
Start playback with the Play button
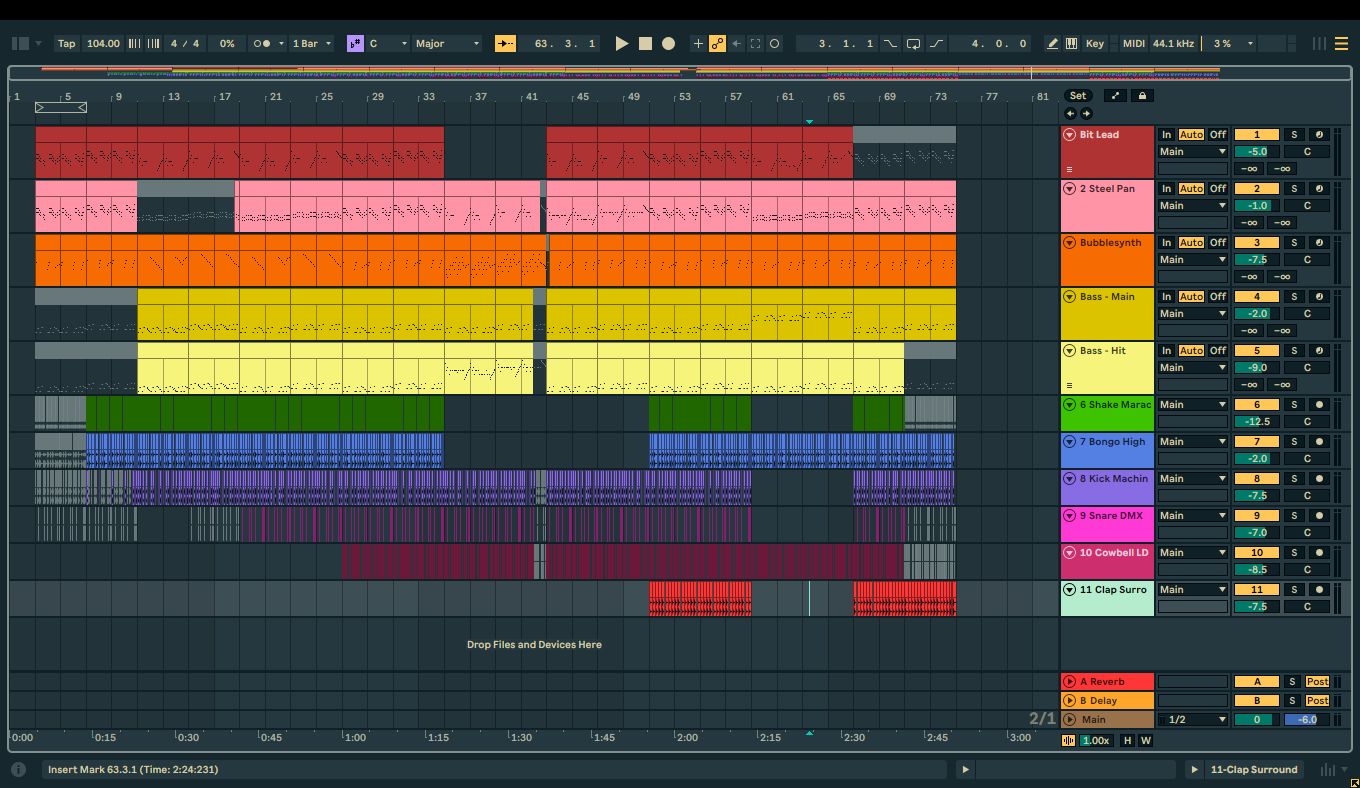[621, 44]
